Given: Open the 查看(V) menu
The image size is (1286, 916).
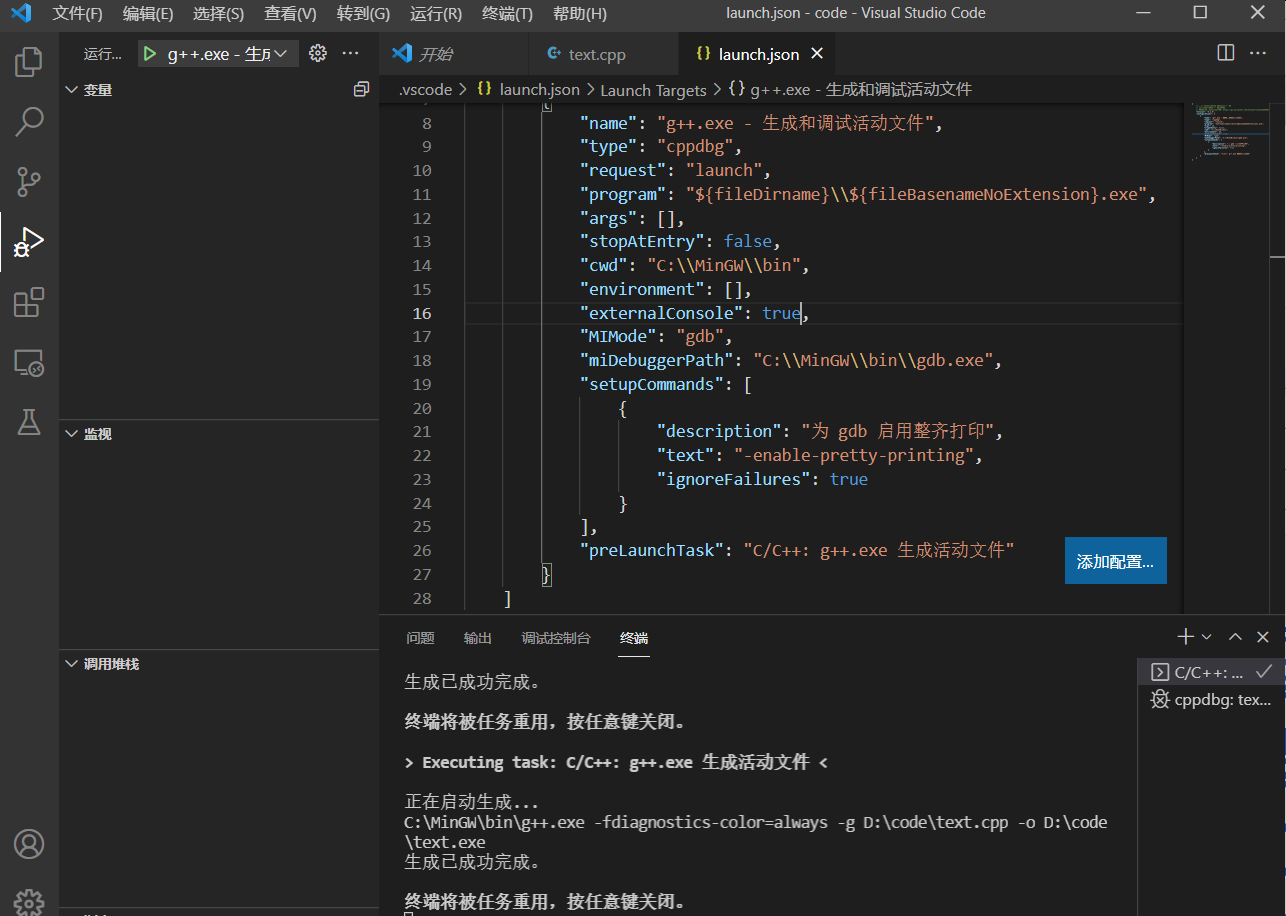Looking at the screenshot, I should pyautogui.click(x=291, y=13).
